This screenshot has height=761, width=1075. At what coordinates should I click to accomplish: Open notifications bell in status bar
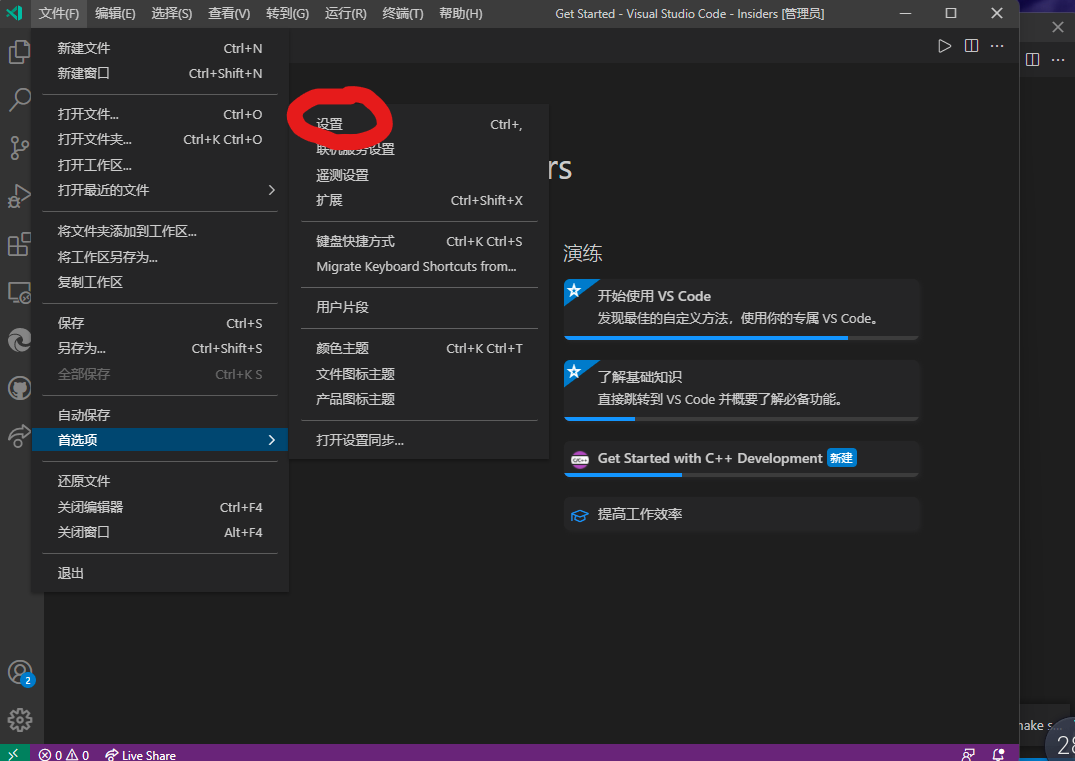tap(999, 754)
